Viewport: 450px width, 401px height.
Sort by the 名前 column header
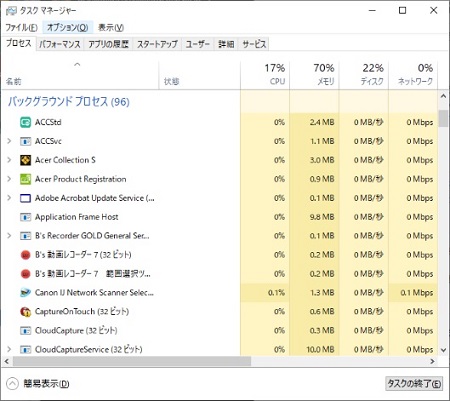click(x=80, y=75)
